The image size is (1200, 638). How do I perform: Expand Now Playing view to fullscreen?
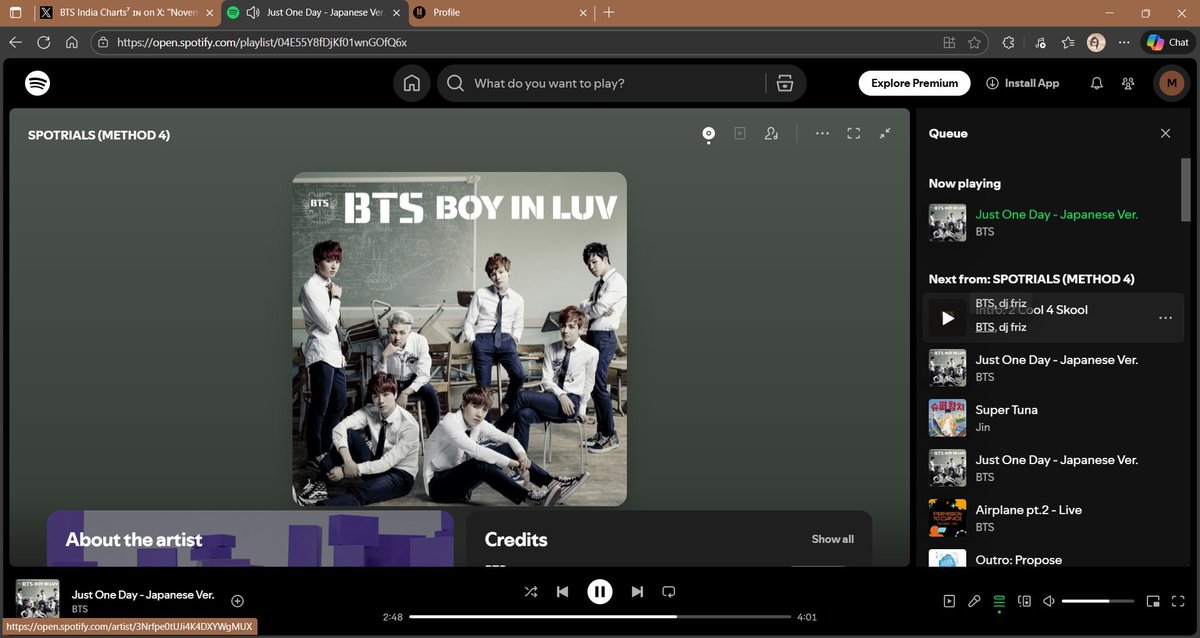tap(854, 133)
